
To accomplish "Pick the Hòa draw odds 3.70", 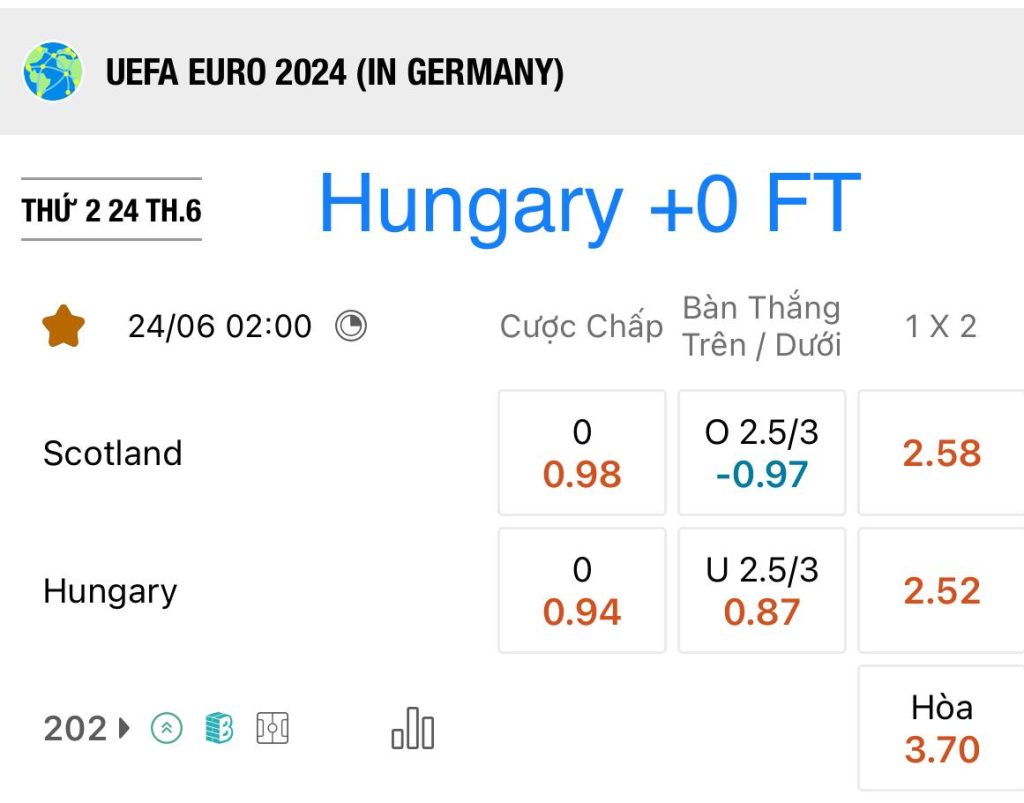I will [941, 728].
